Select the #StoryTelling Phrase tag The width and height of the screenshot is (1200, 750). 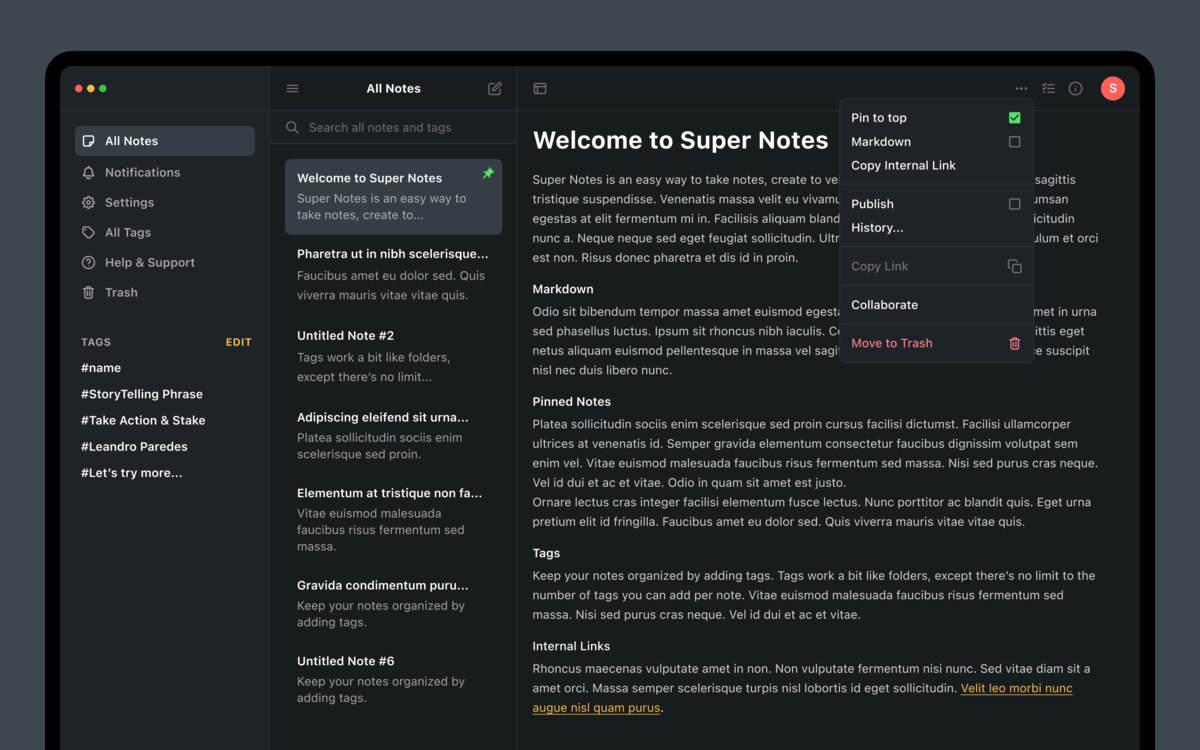pos(142,394)
